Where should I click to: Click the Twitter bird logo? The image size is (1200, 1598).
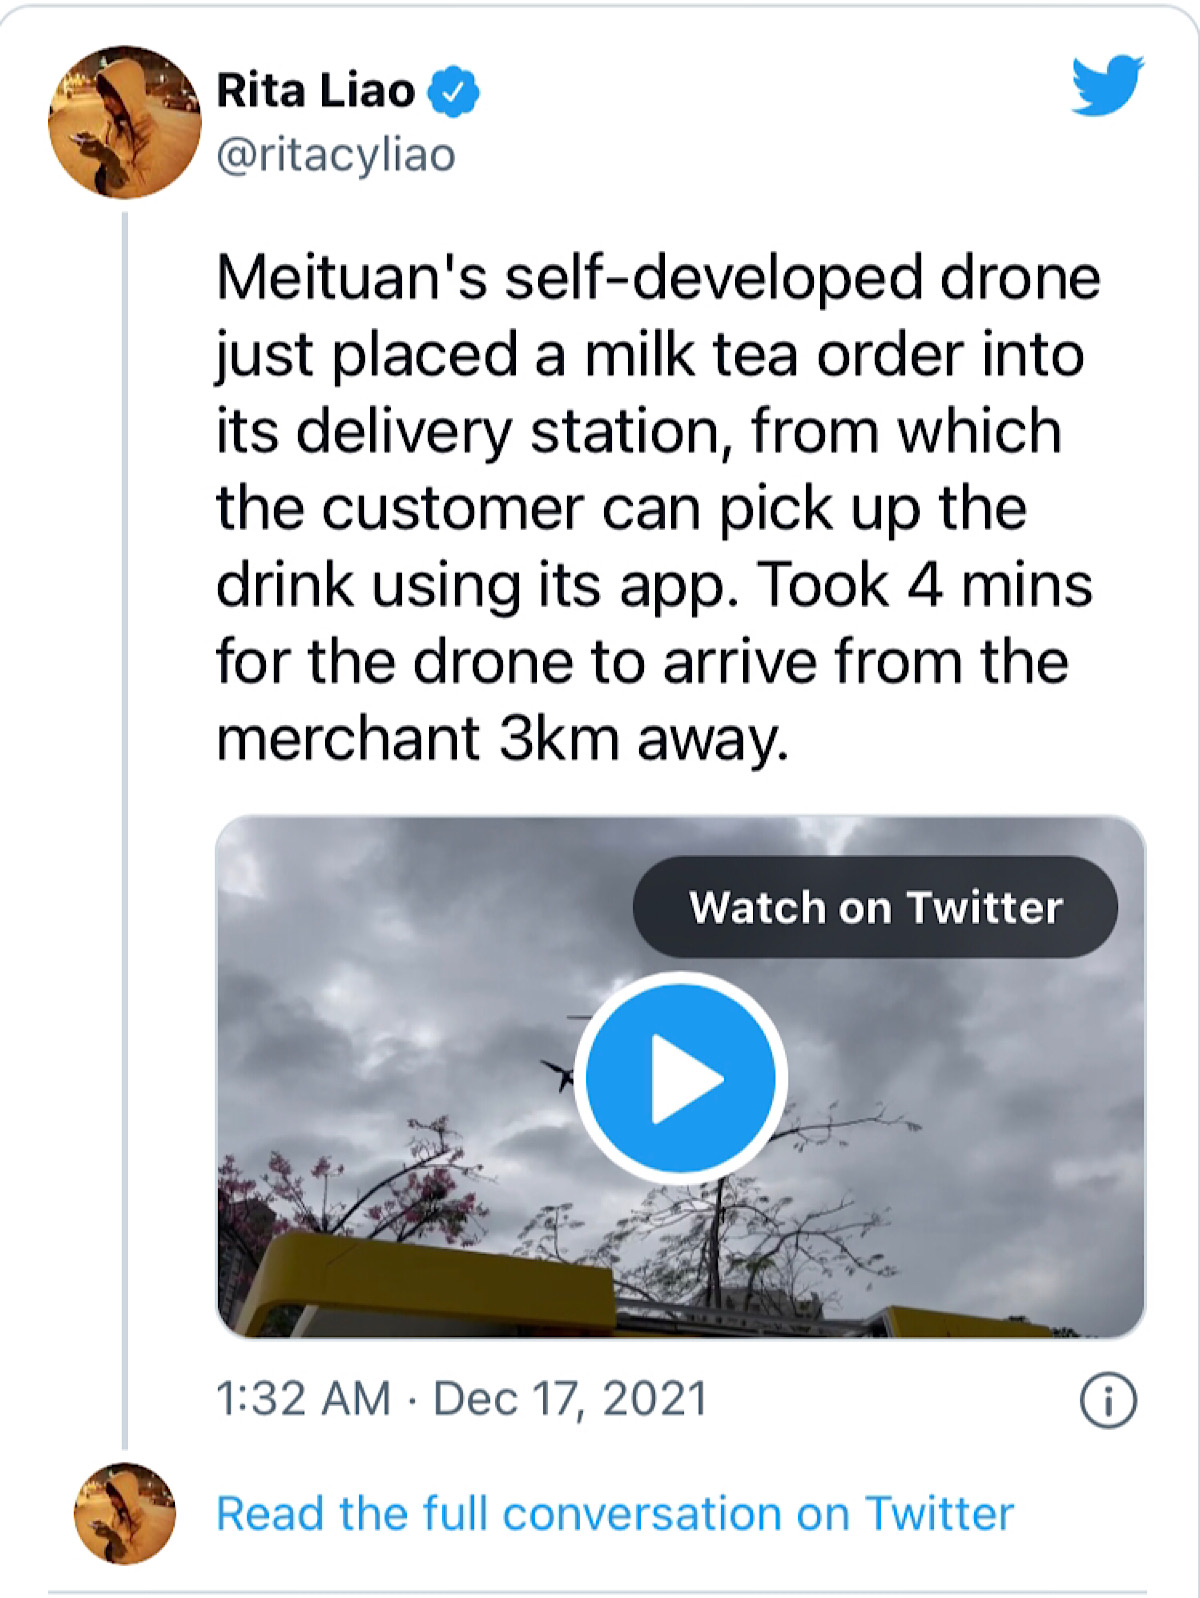[1107, 85]
